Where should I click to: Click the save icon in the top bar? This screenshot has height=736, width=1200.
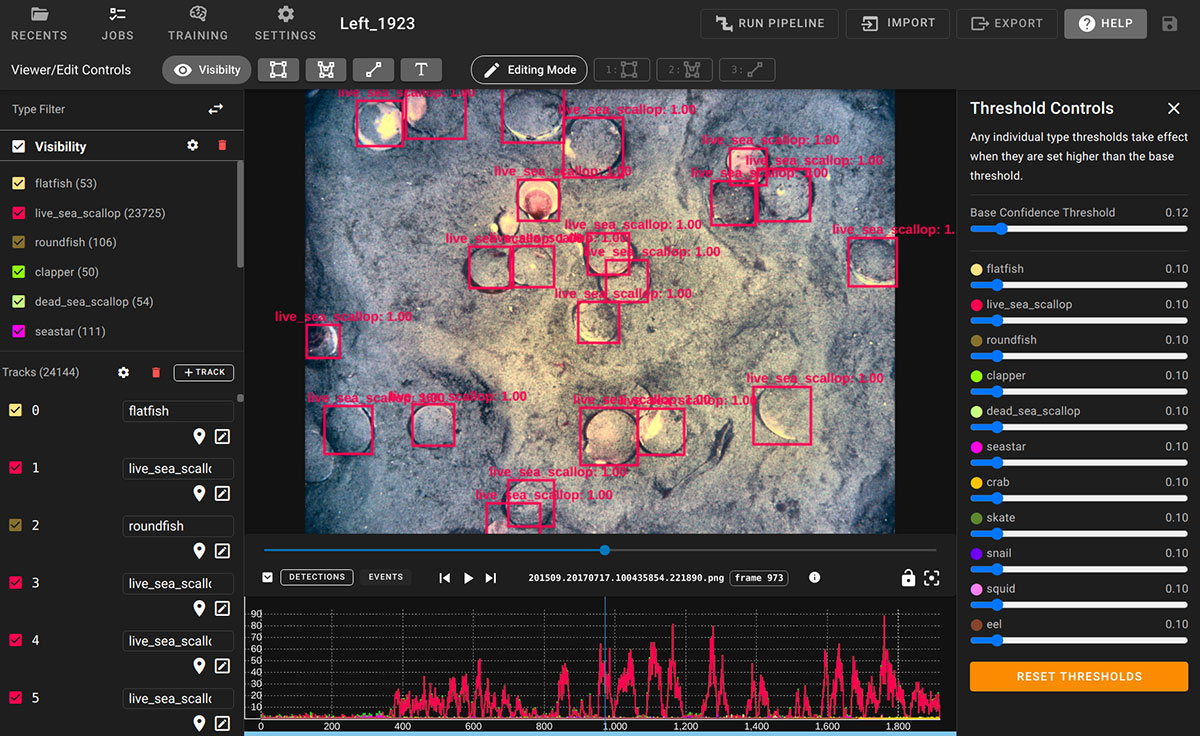(1170, 22)
